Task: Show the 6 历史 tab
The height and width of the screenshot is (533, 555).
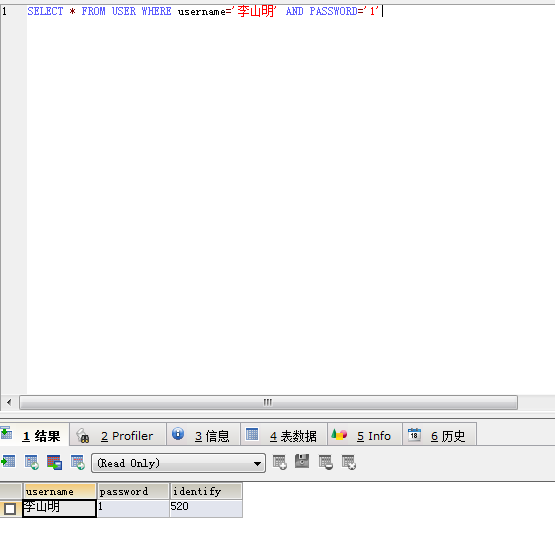Action: [x=439, y=435]
